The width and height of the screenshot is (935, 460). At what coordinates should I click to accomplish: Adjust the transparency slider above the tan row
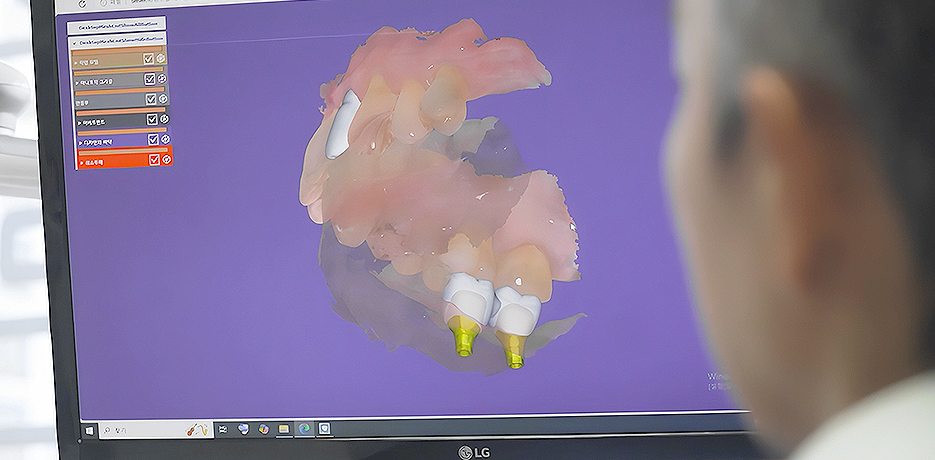117,51
